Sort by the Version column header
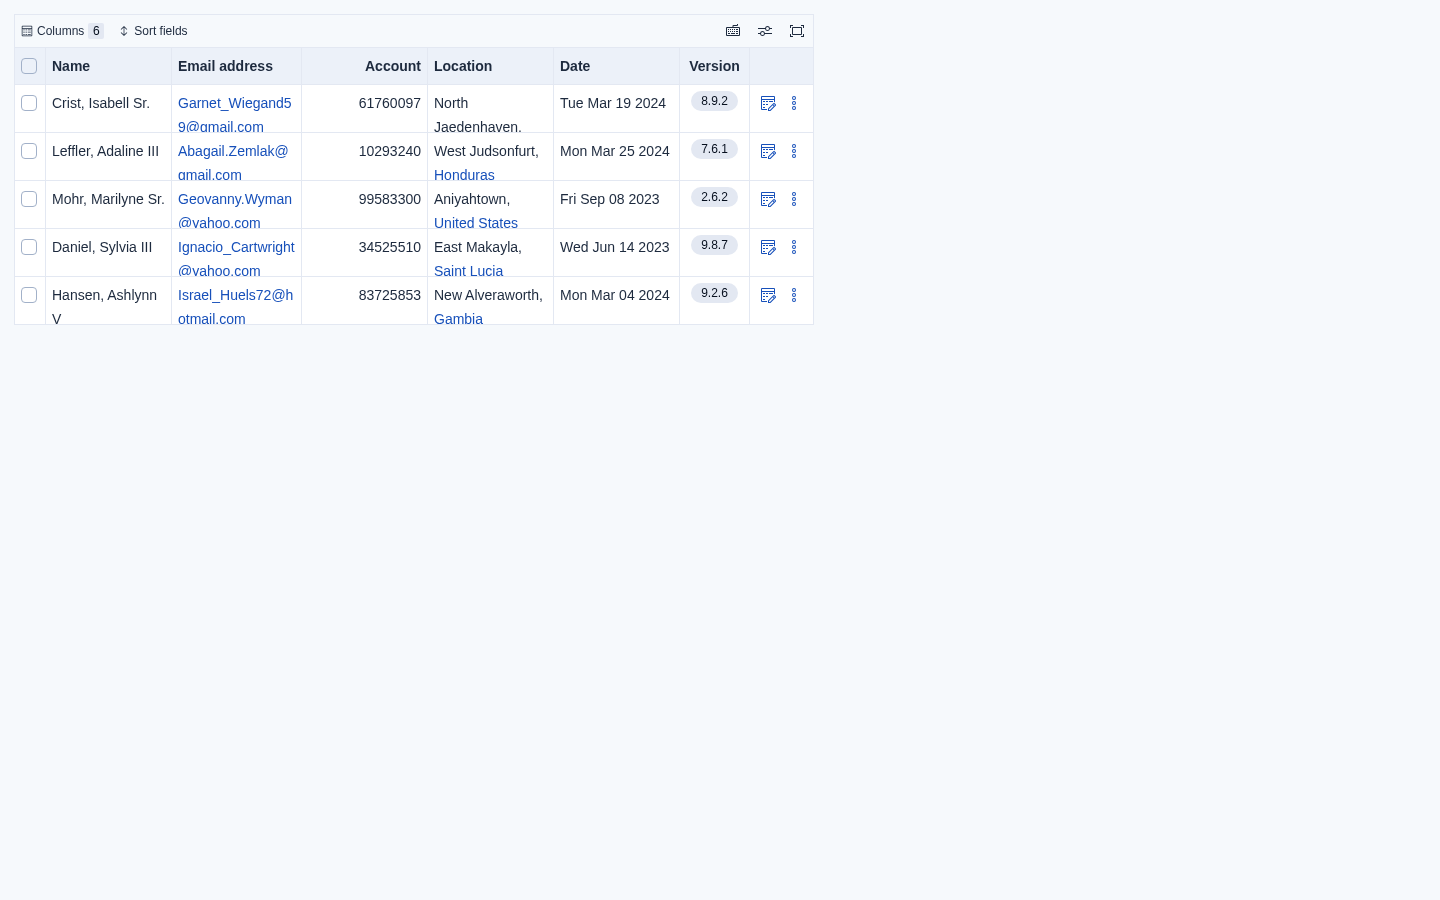 tap(714, 66)
